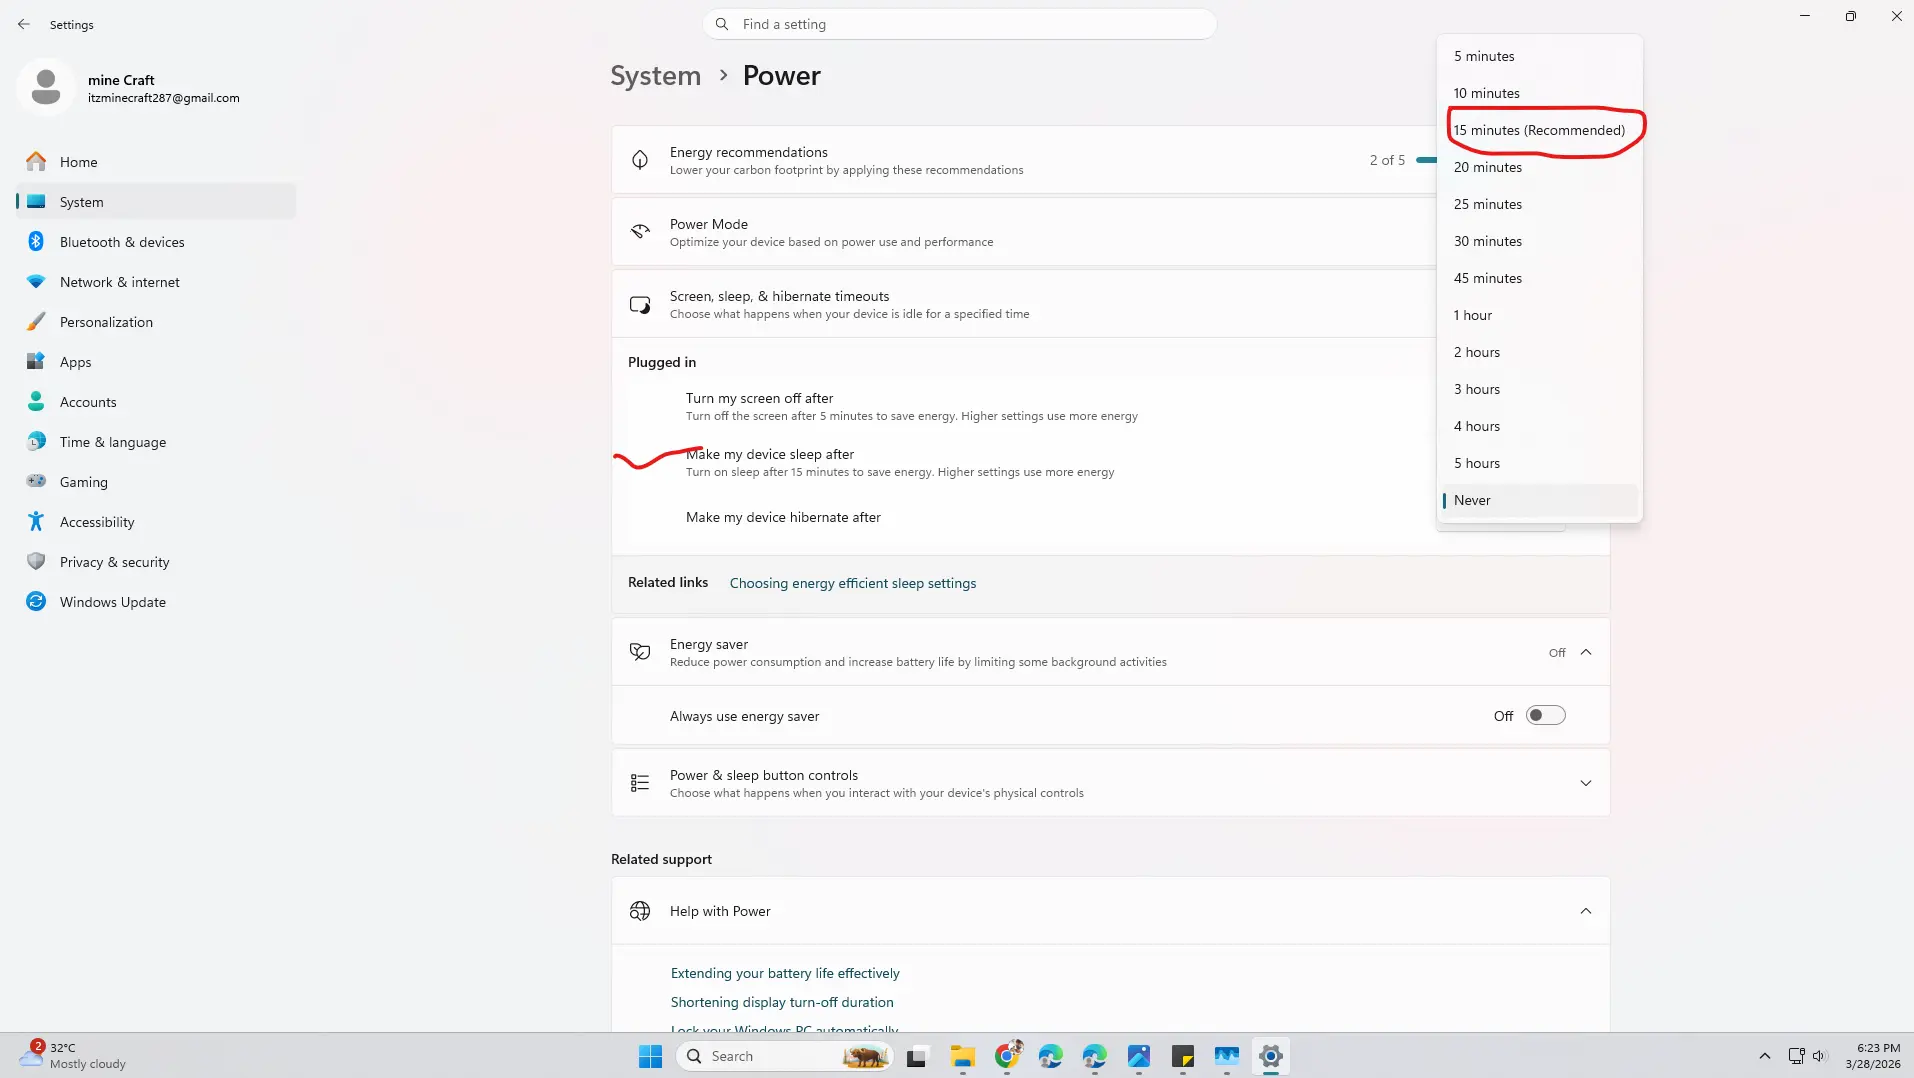Click the Windows Start button

click(x=650, y=1056)
